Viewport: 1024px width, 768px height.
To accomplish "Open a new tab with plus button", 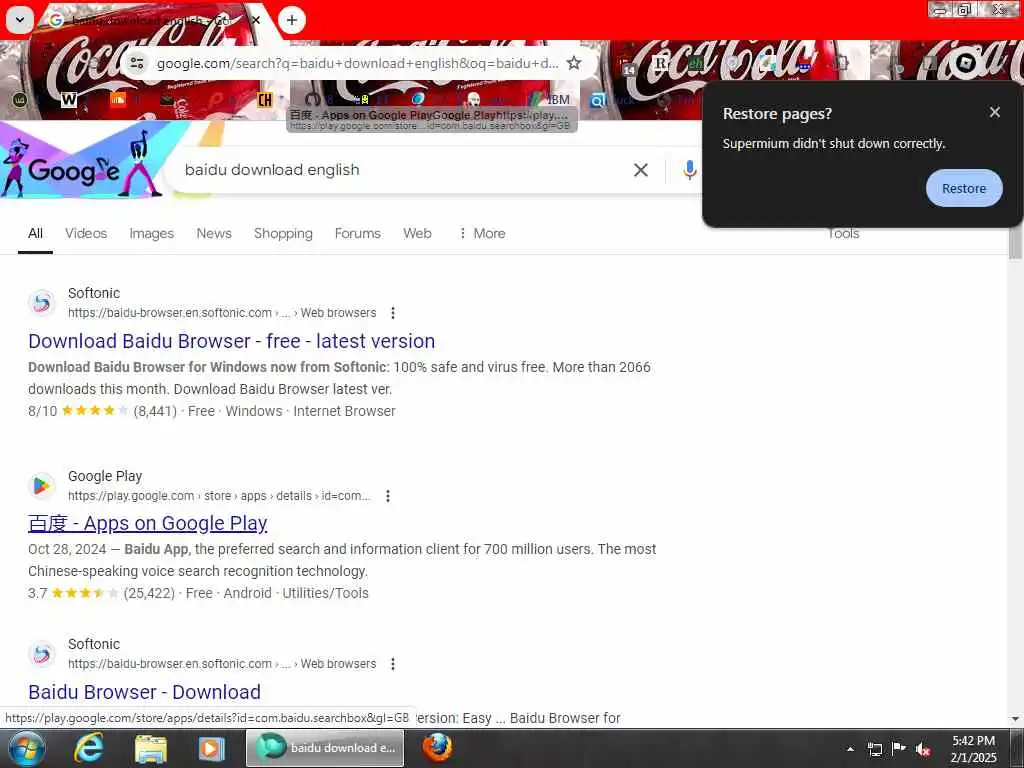I will pyautogui.click(x=292, y=20).
